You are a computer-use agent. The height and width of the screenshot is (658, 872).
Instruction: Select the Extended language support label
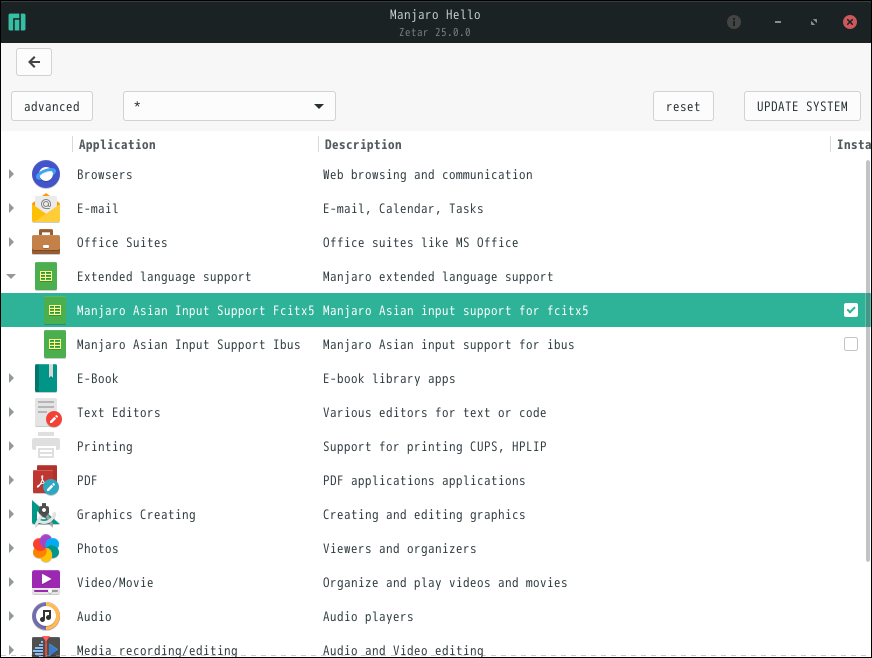[x=164, y=276]
